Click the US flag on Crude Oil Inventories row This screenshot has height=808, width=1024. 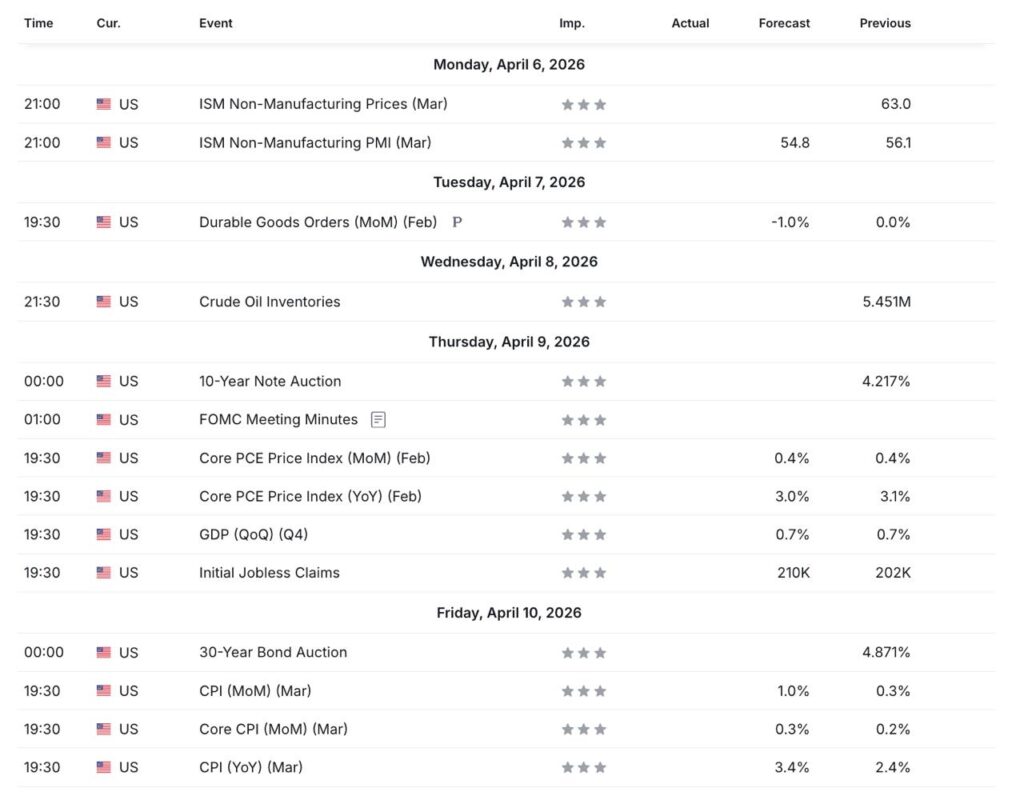pos(104,302)
